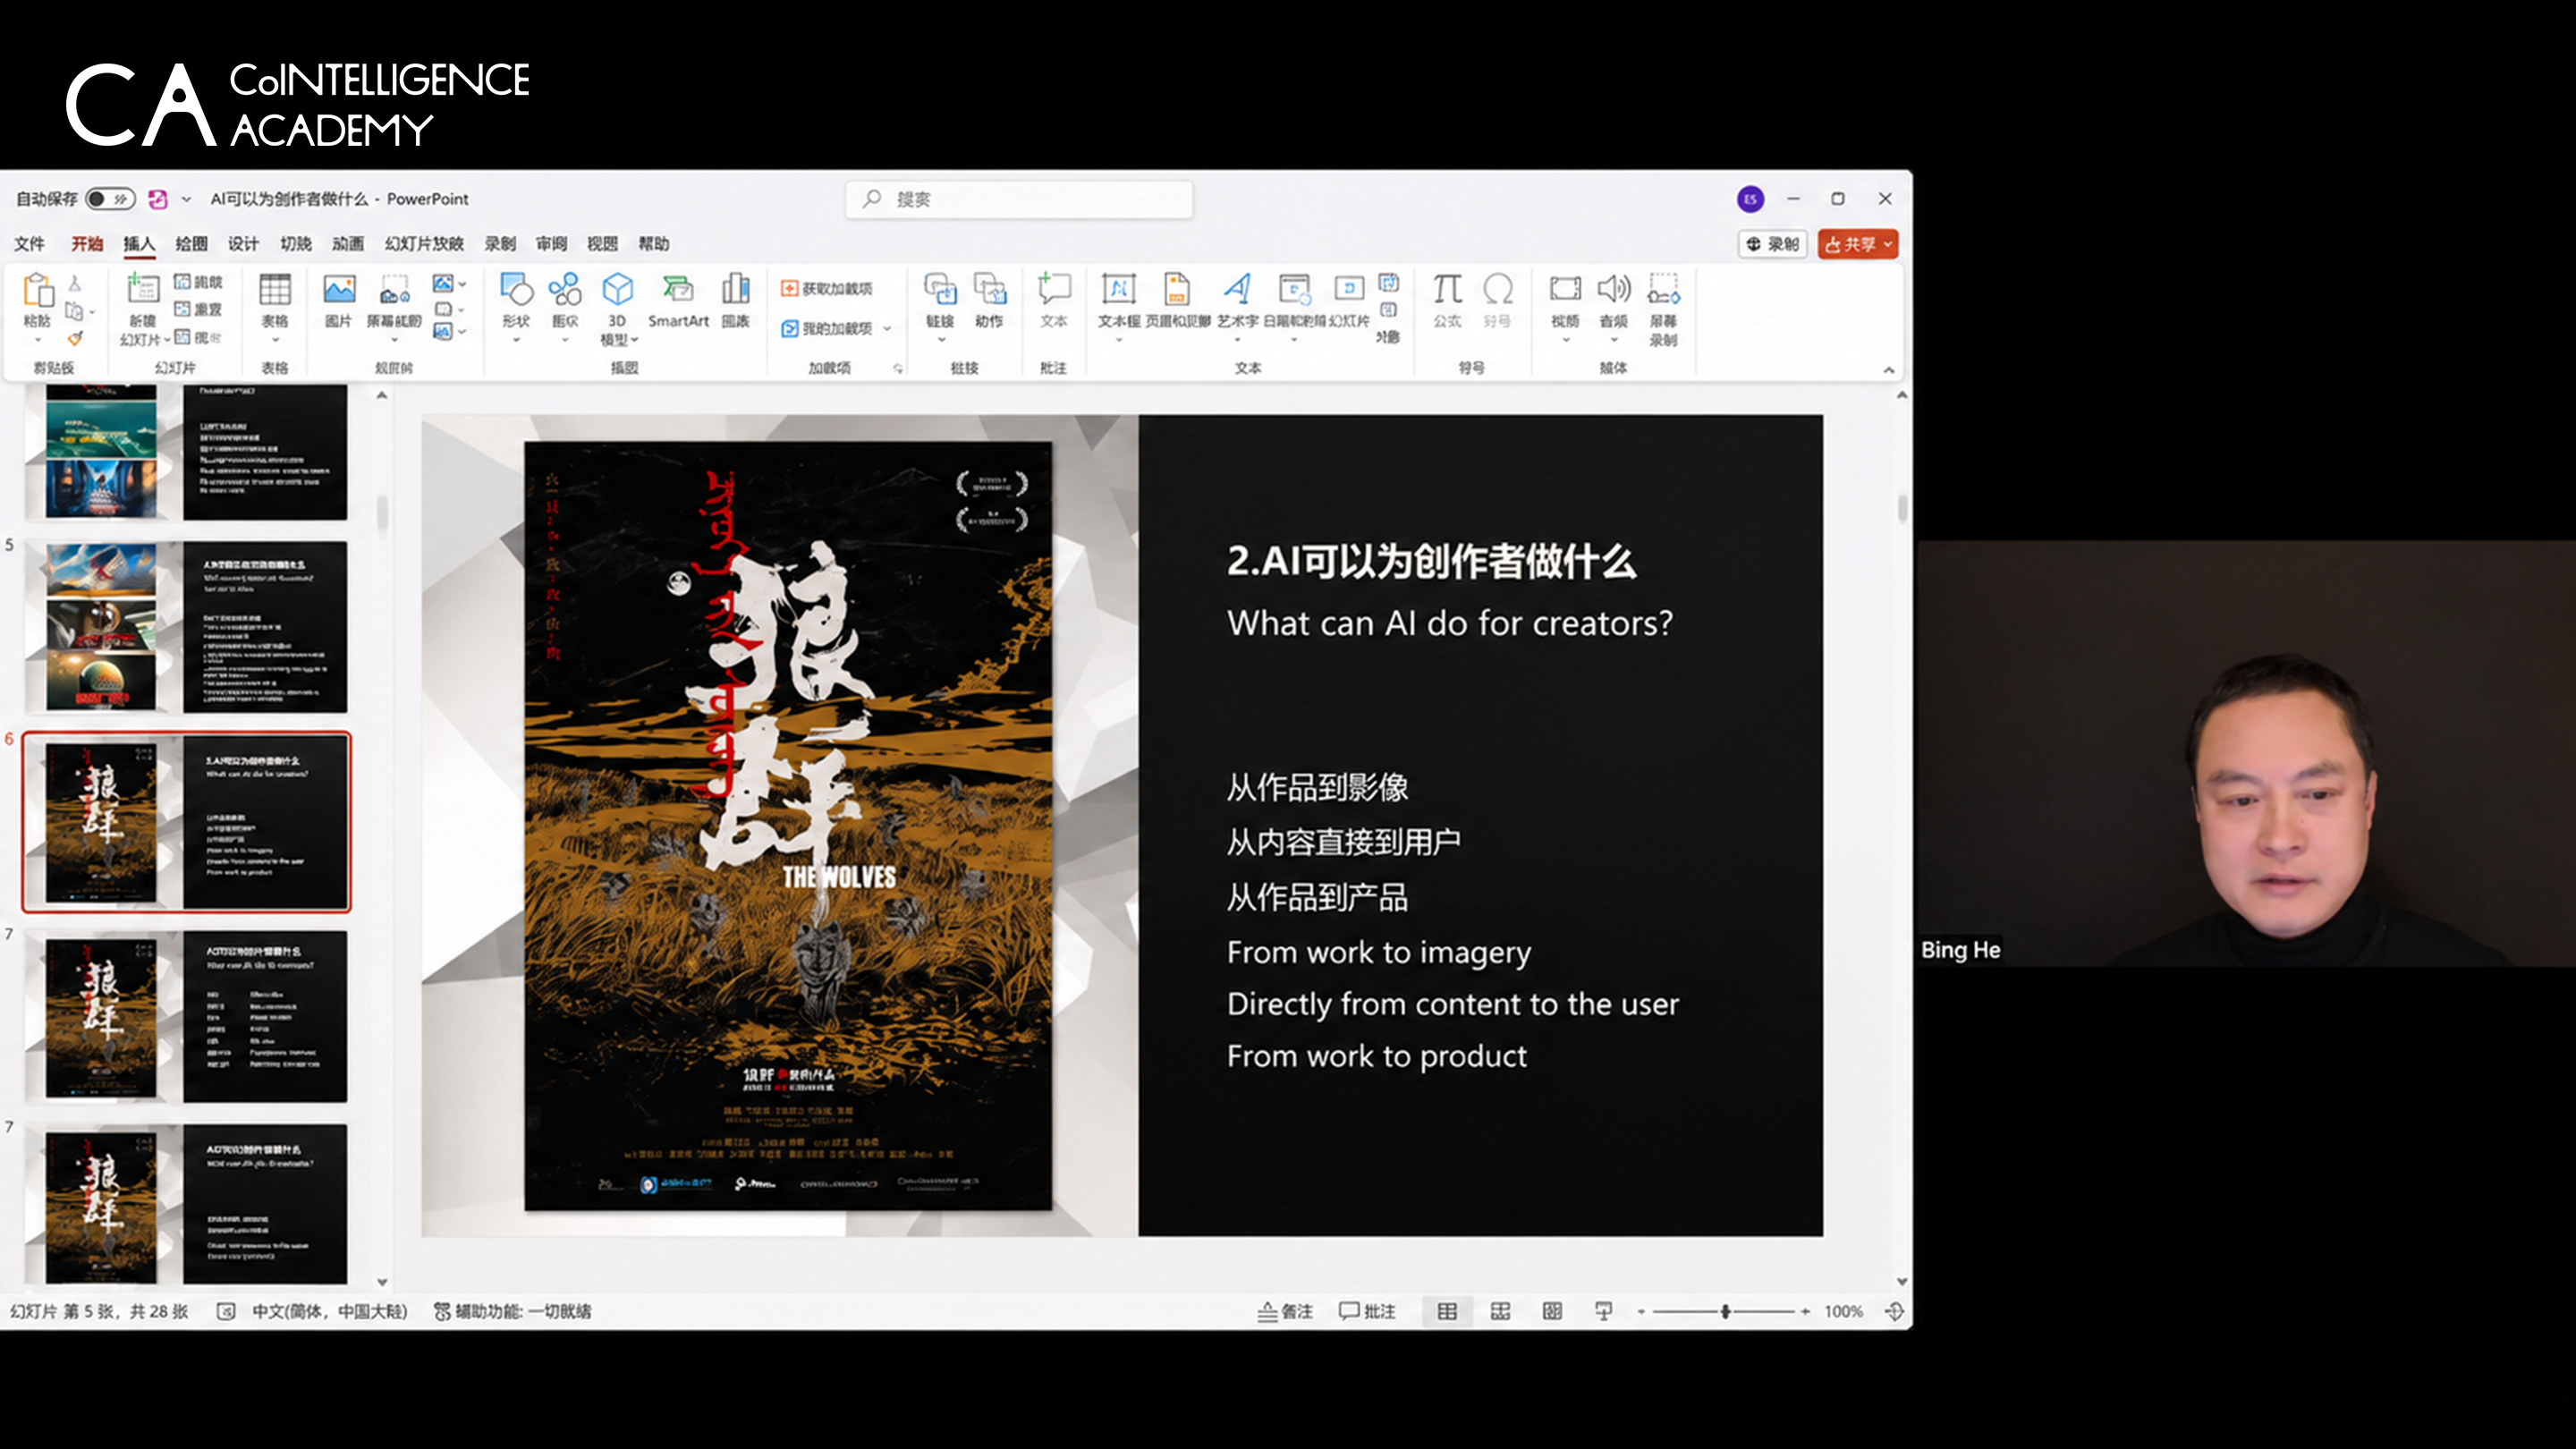Click the 3D Models cube icon
The image size is (2576, 1449).
tap(617, 290)
